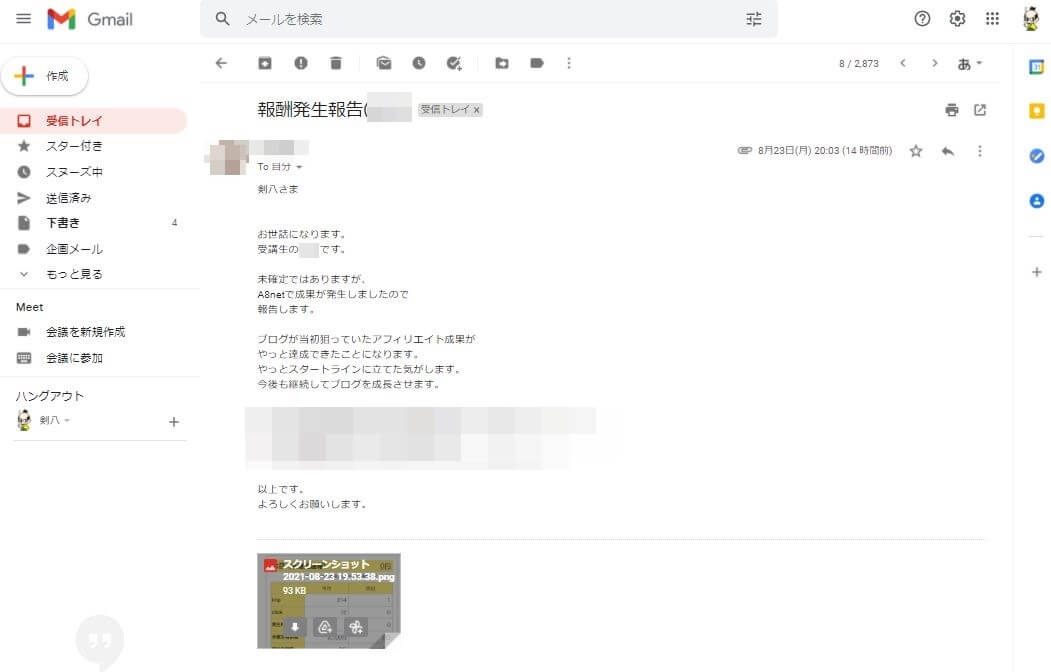The width and height of the screenshot is (1051, 672).
Task: Remove the 受信トレイ label via its x
Action: (477, 110)
